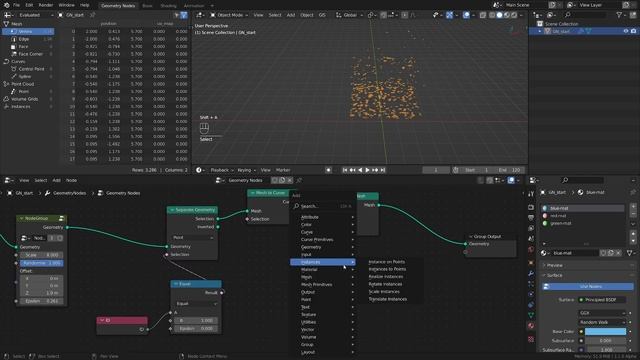Open the Equal operation dropdown on compare node
This screenshot has width=640, height=360.
(x=195, y=304)
